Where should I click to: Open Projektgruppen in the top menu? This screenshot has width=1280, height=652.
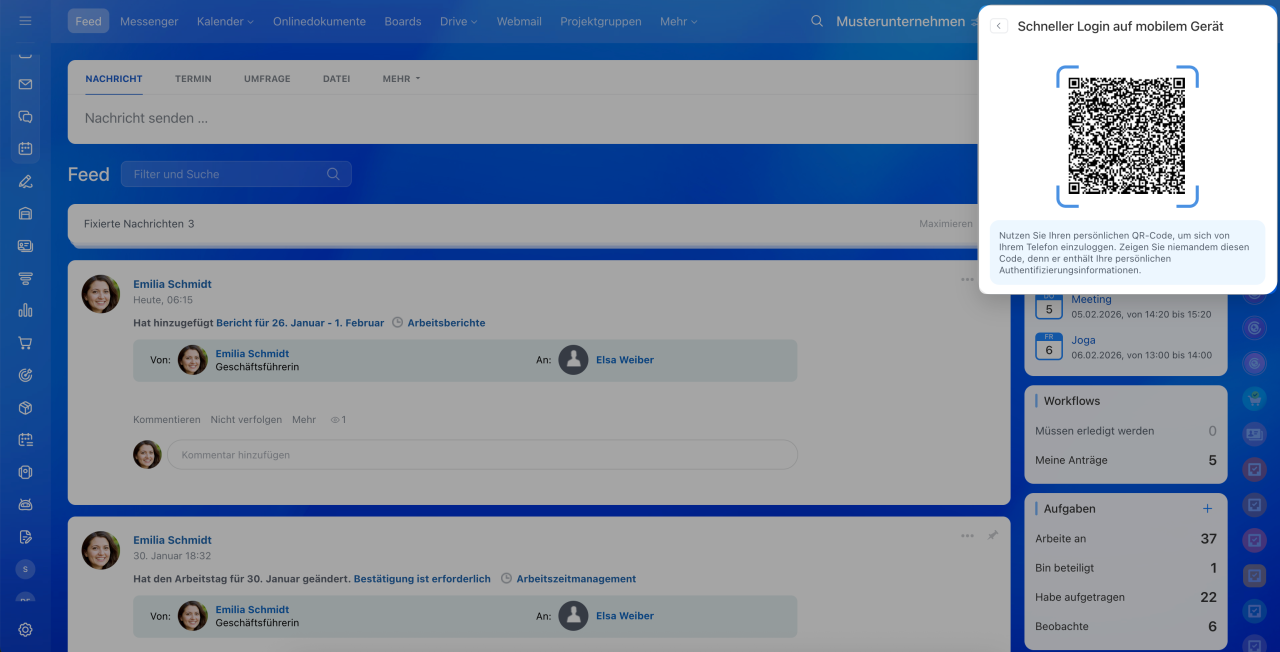(x=601, y=21)
